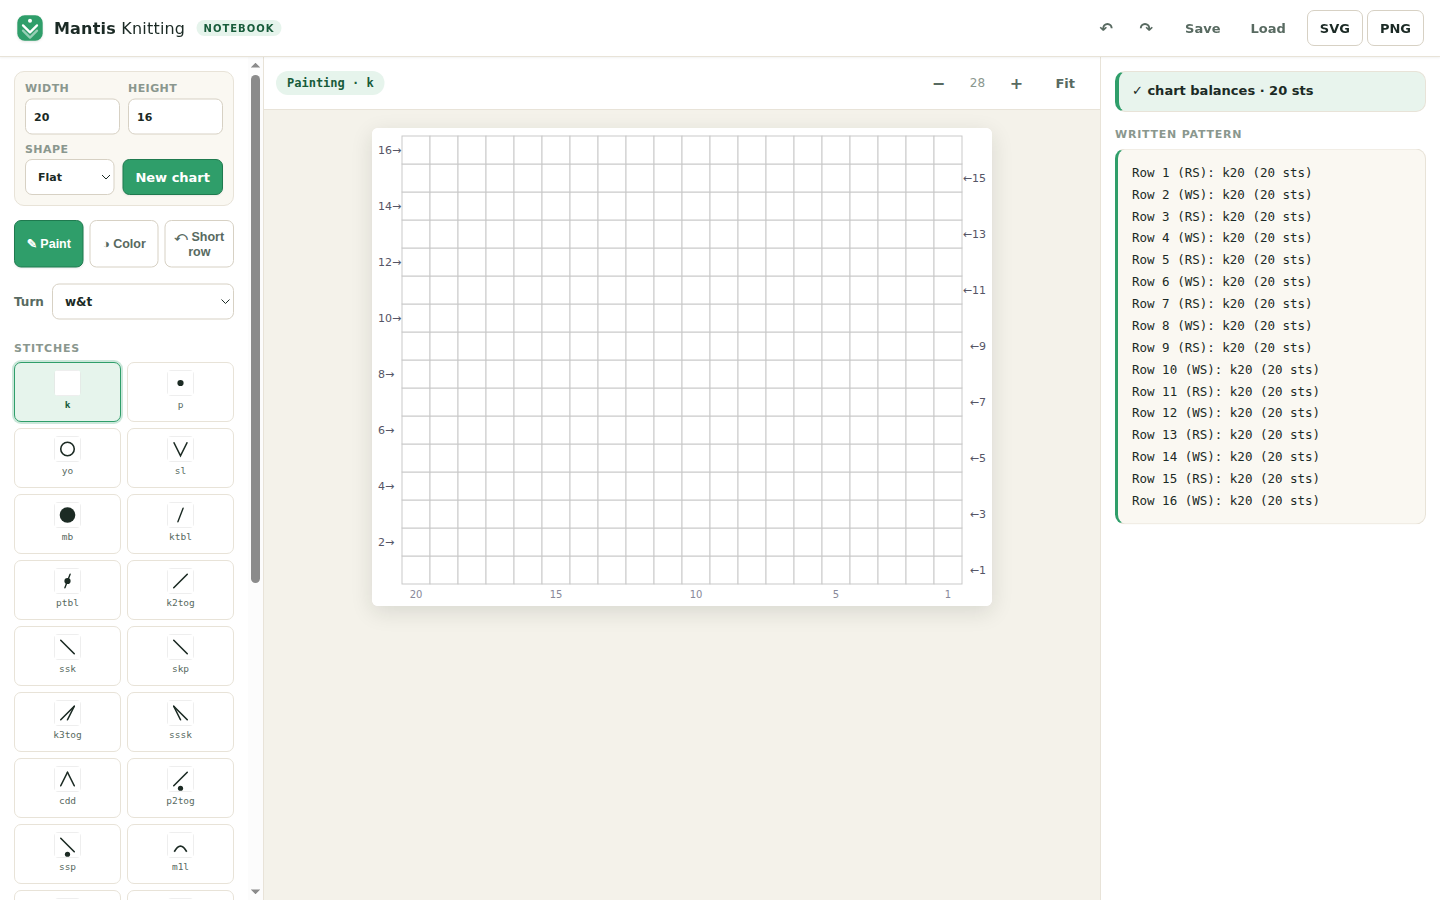The image size is (1440, 900).
Task: Zoom in the chart with plus
Action: tap(1016, 83)
